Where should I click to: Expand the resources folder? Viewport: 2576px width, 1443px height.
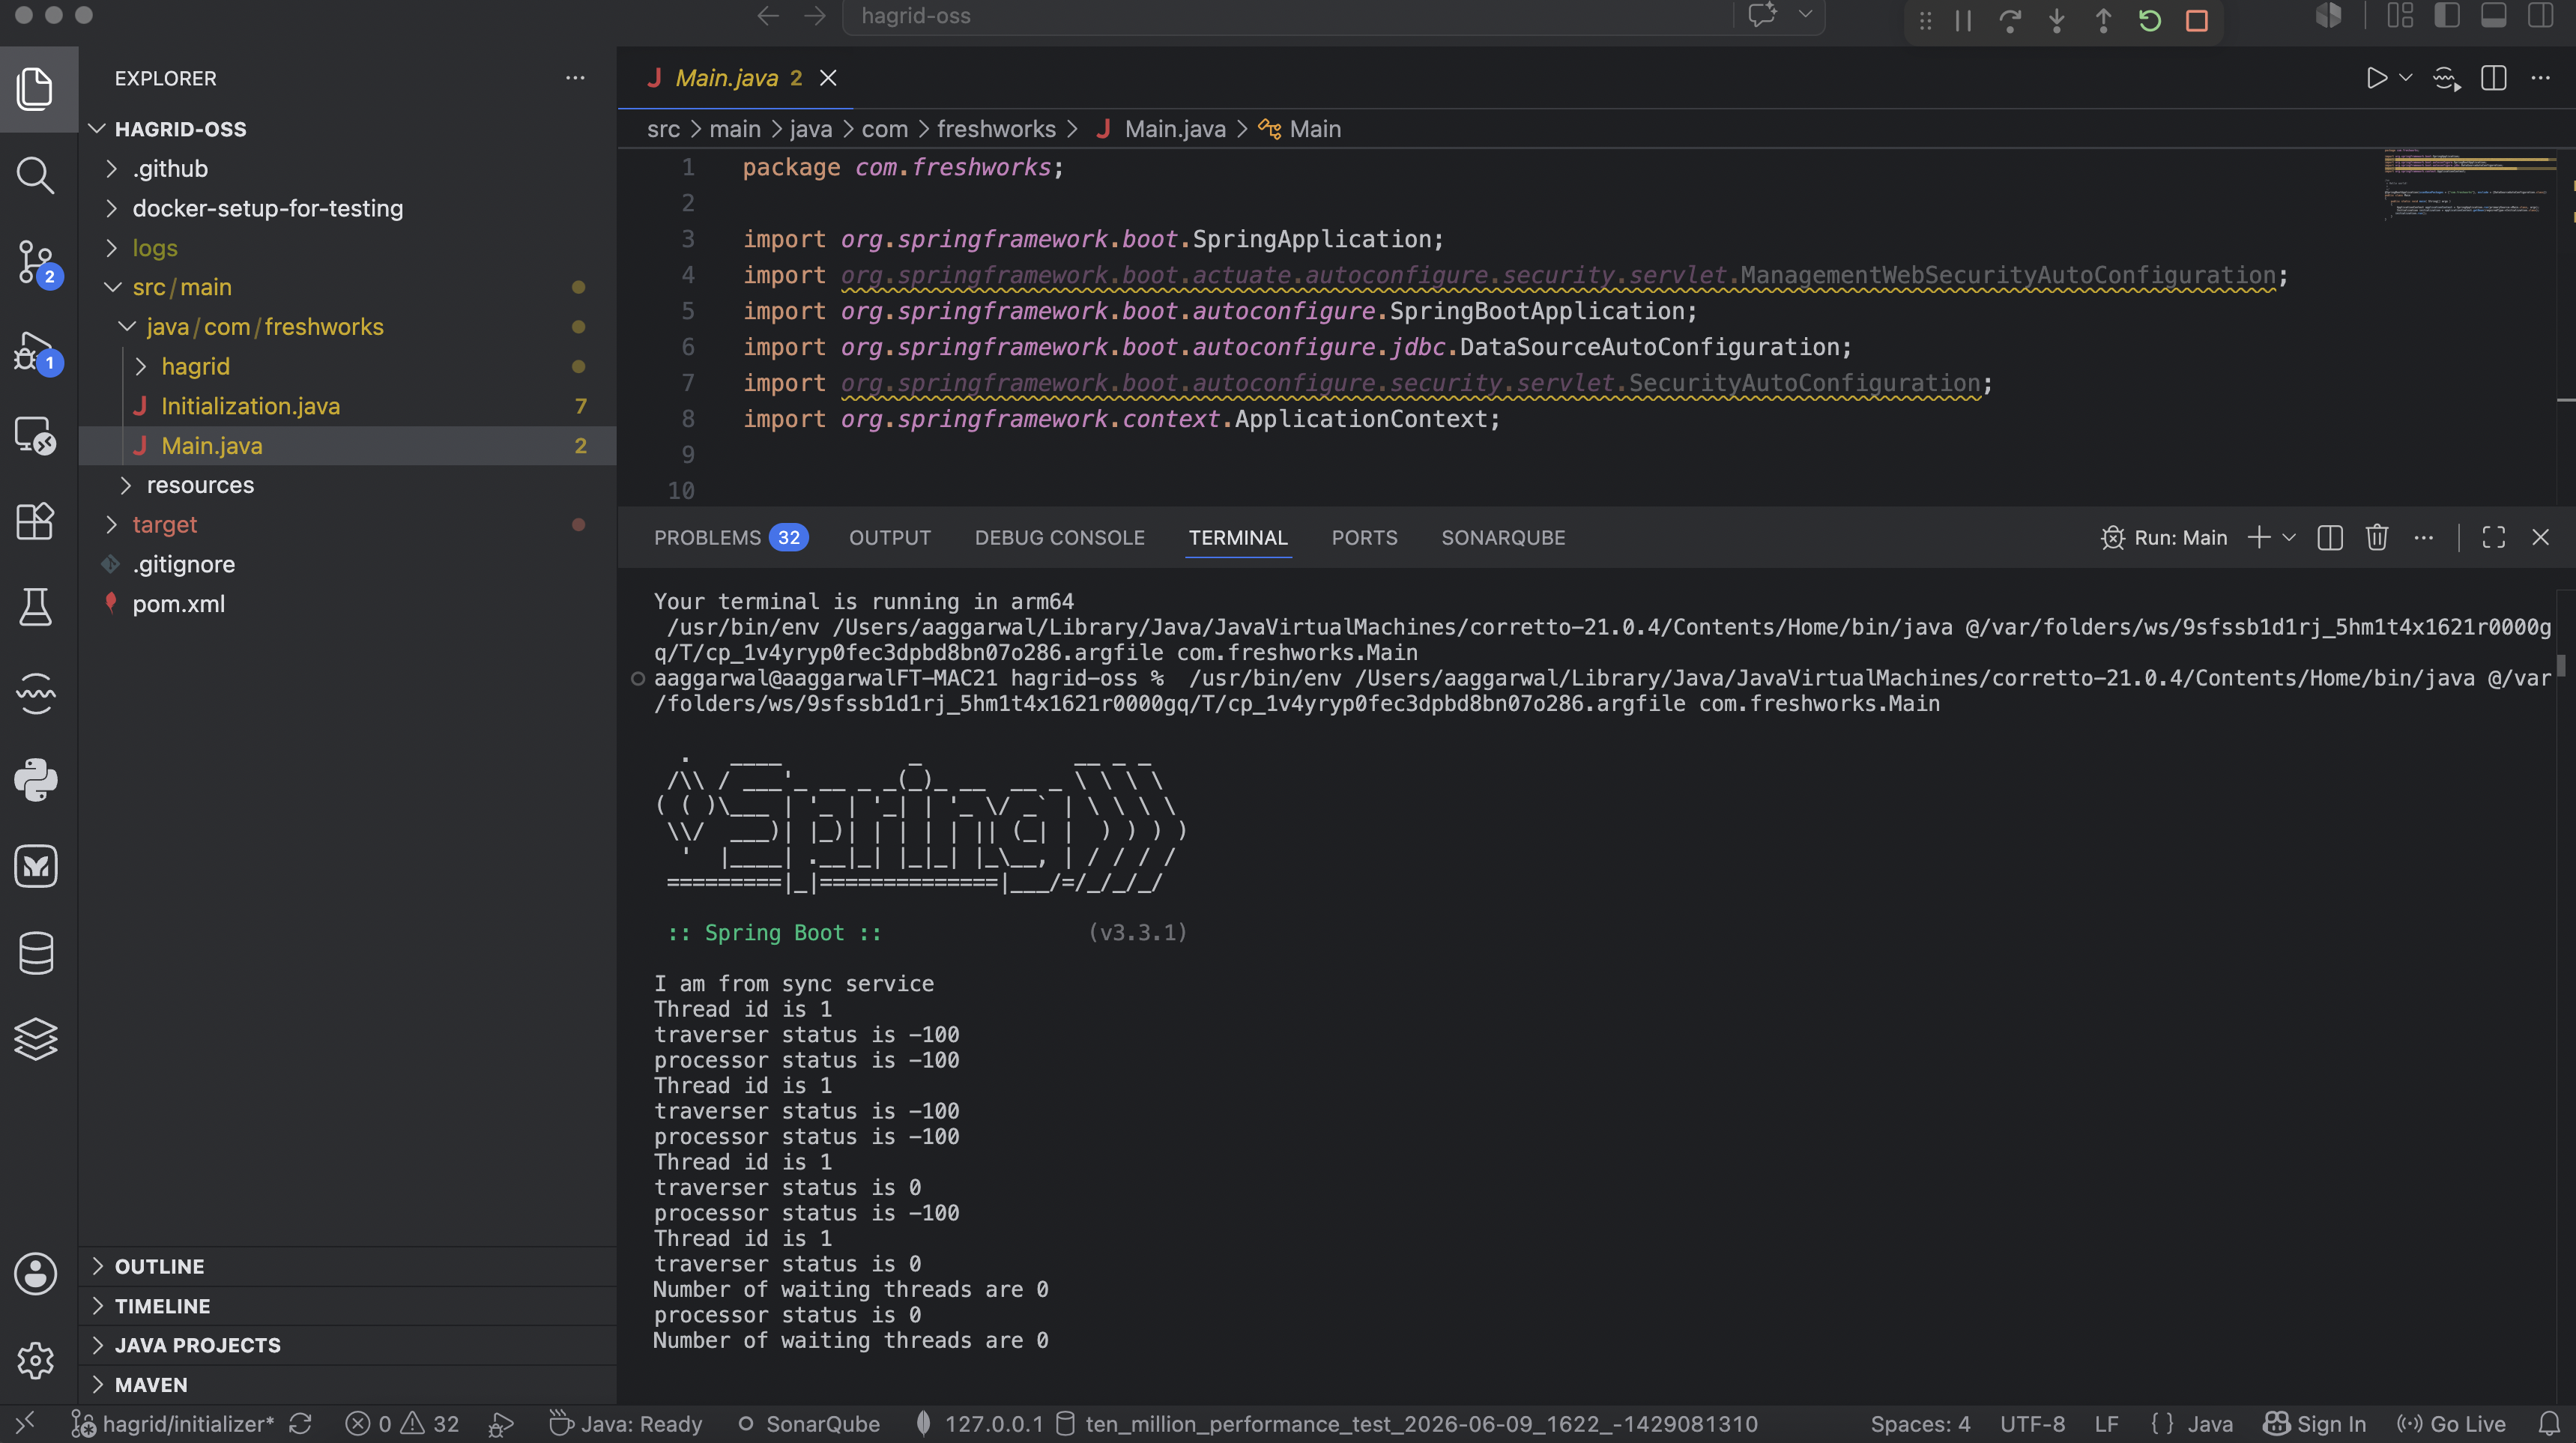click(347, 485)
